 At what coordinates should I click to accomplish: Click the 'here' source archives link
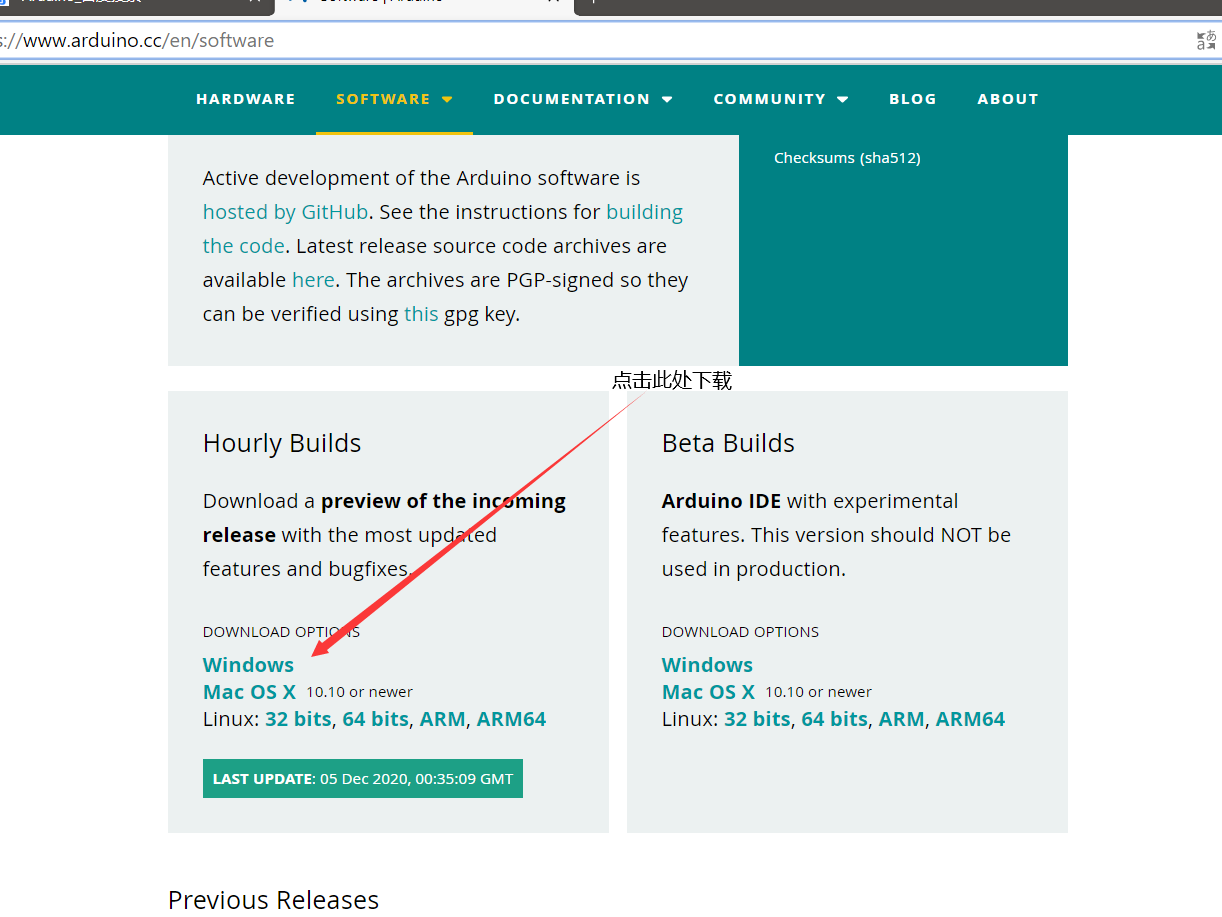click(313, 280)
